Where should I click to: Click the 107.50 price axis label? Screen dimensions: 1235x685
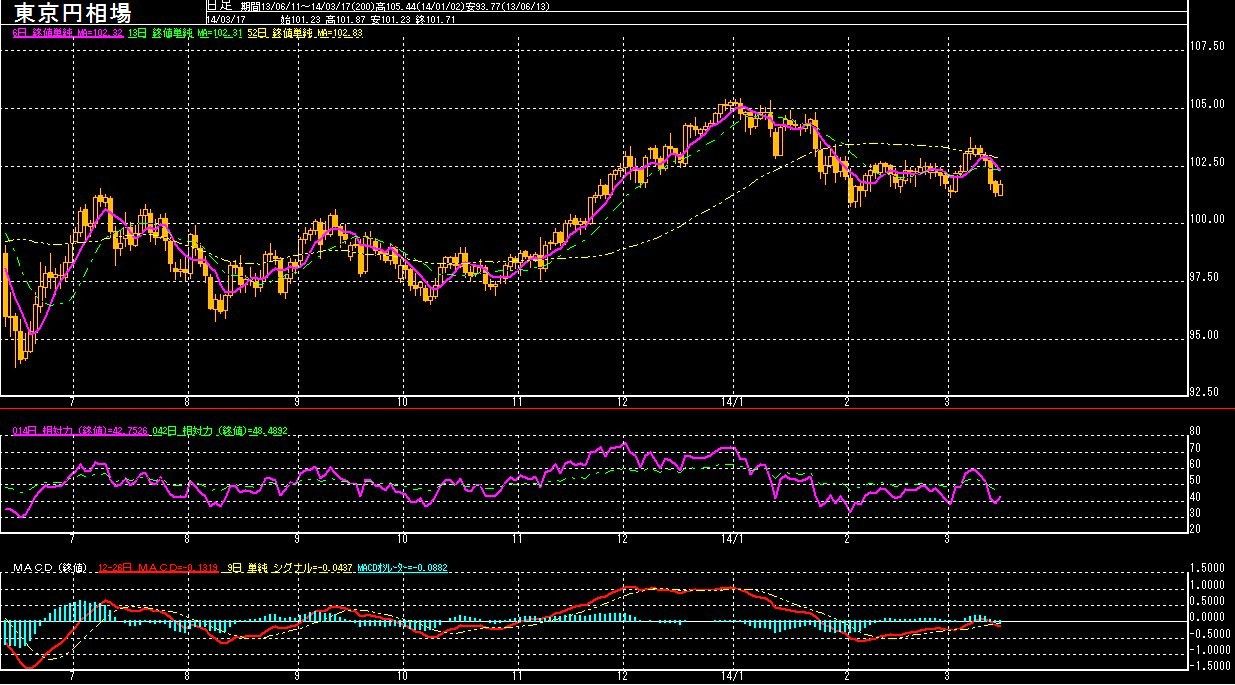point(1208,46)
